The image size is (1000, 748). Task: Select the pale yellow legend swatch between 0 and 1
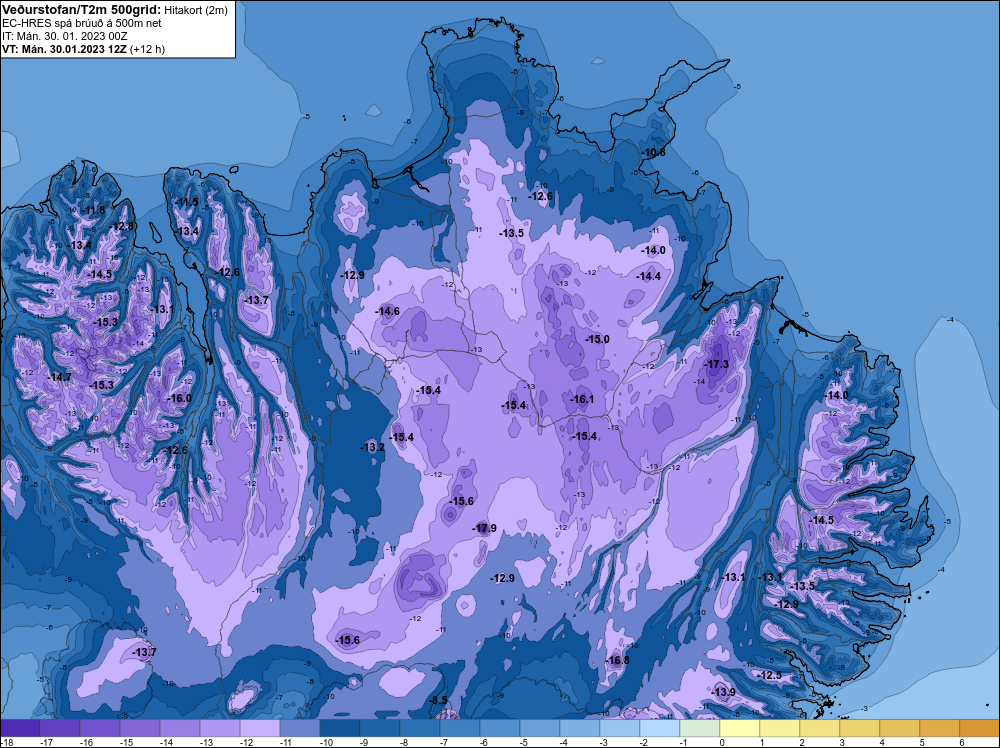(x=740, y=728)
